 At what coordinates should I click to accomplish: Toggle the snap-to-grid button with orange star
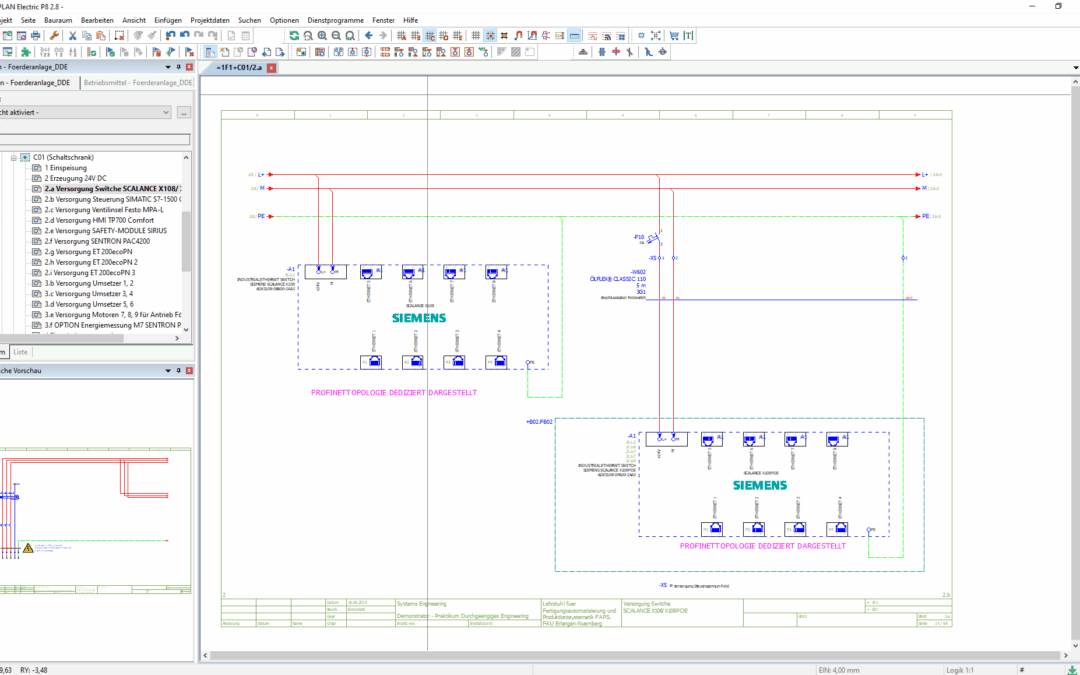[x=490, y=36]
